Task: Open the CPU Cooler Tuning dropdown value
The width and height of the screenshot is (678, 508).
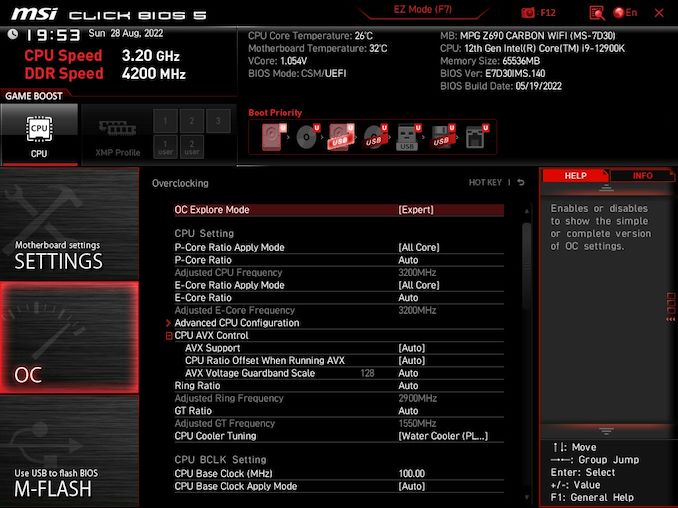Action: coord(443,436)
